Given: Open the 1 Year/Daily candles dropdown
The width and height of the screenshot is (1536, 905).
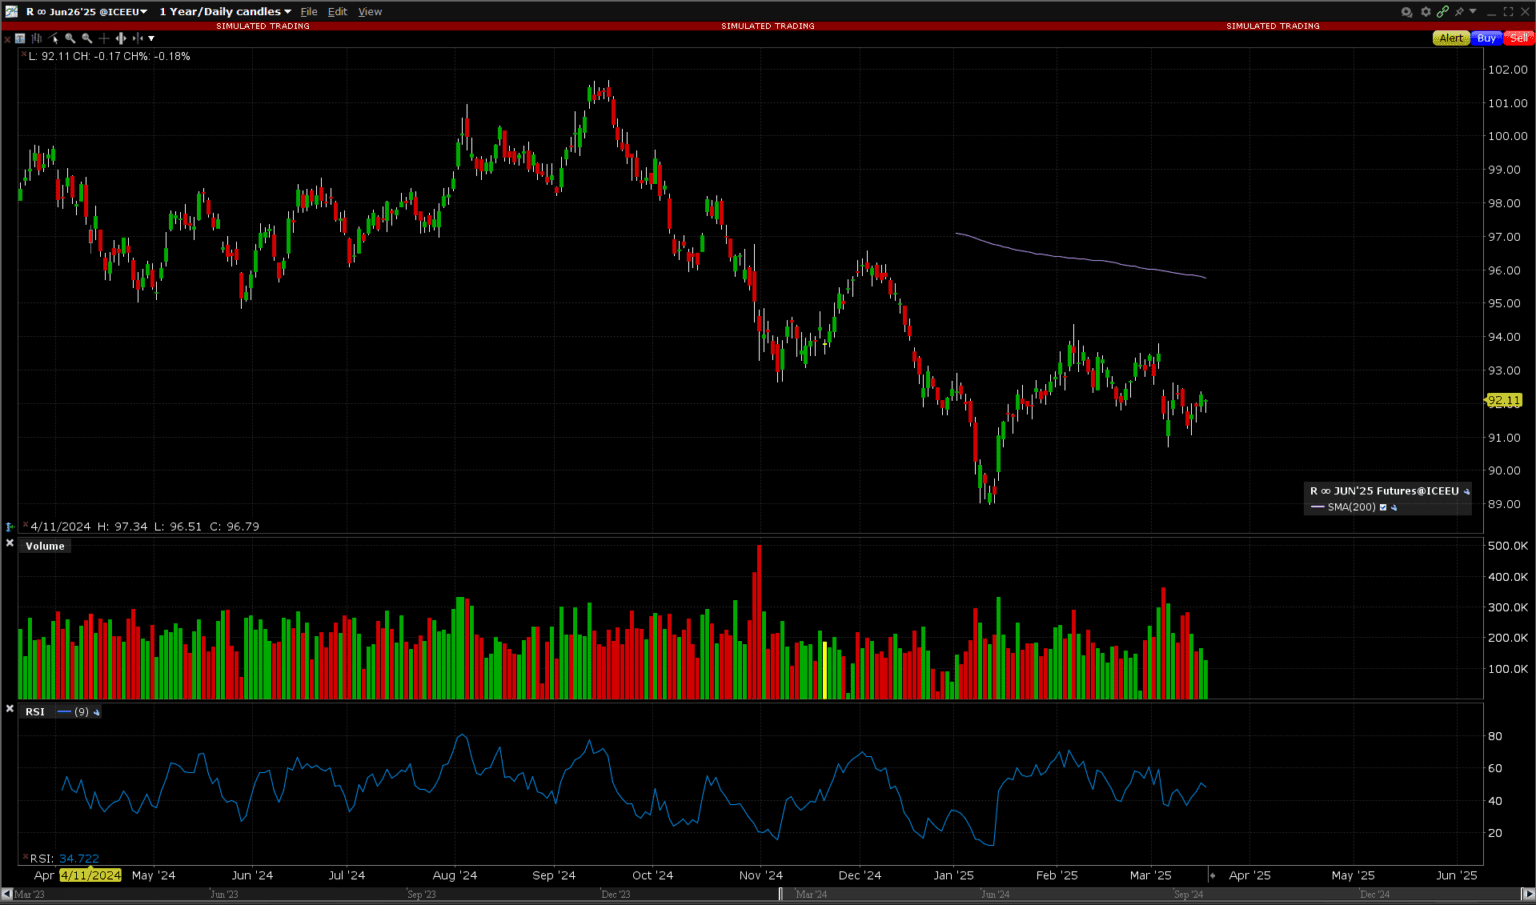Looking at the screenshot, I should 222,11.
